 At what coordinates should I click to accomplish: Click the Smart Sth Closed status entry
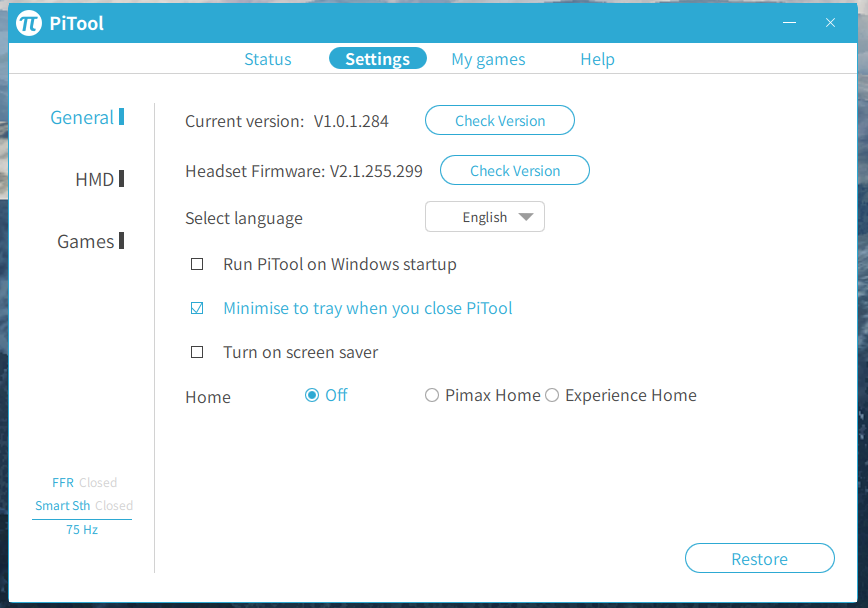[x=84, y=506]
